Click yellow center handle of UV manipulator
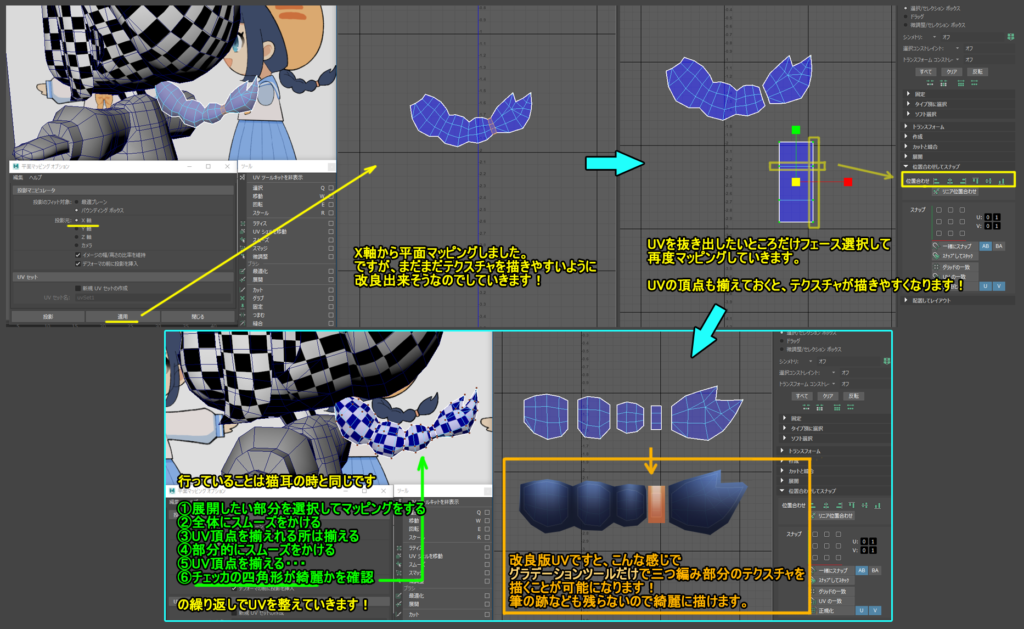Viewport: 1024px width, 629px height. pos(795,182)
